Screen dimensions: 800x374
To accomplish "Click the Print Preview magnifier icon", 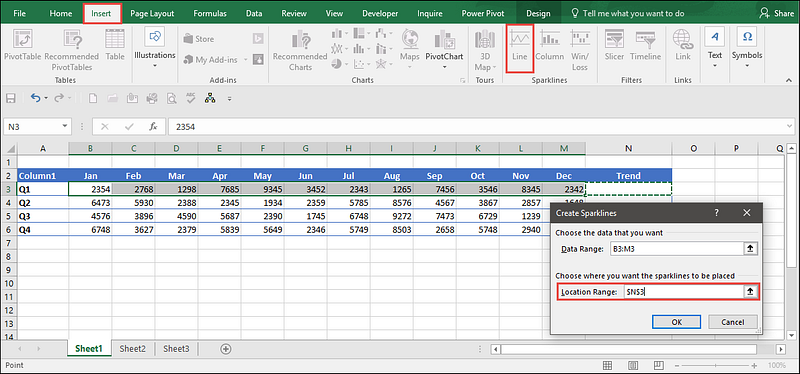I will pos(171,98).
